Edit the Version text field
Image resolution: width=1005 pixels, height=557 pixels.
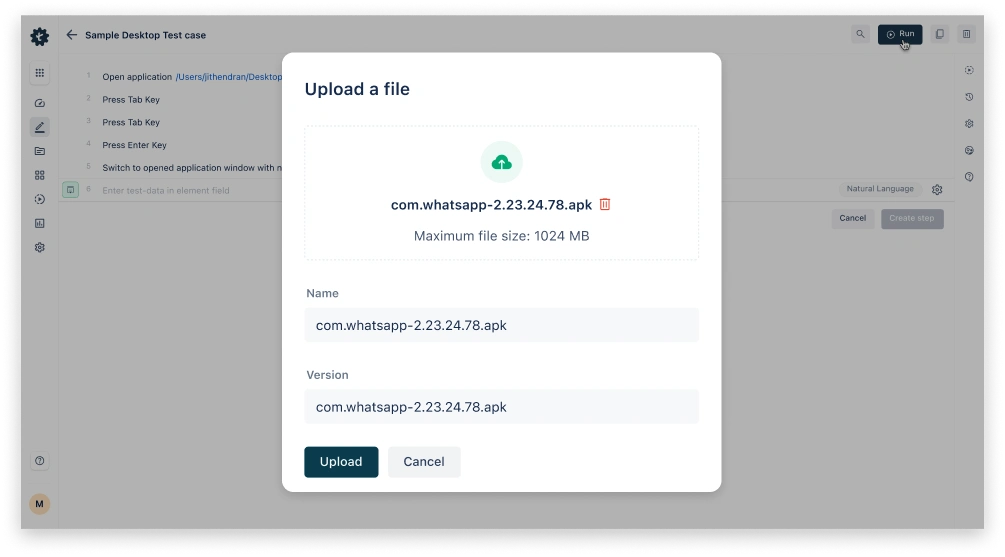coord(501,407)
